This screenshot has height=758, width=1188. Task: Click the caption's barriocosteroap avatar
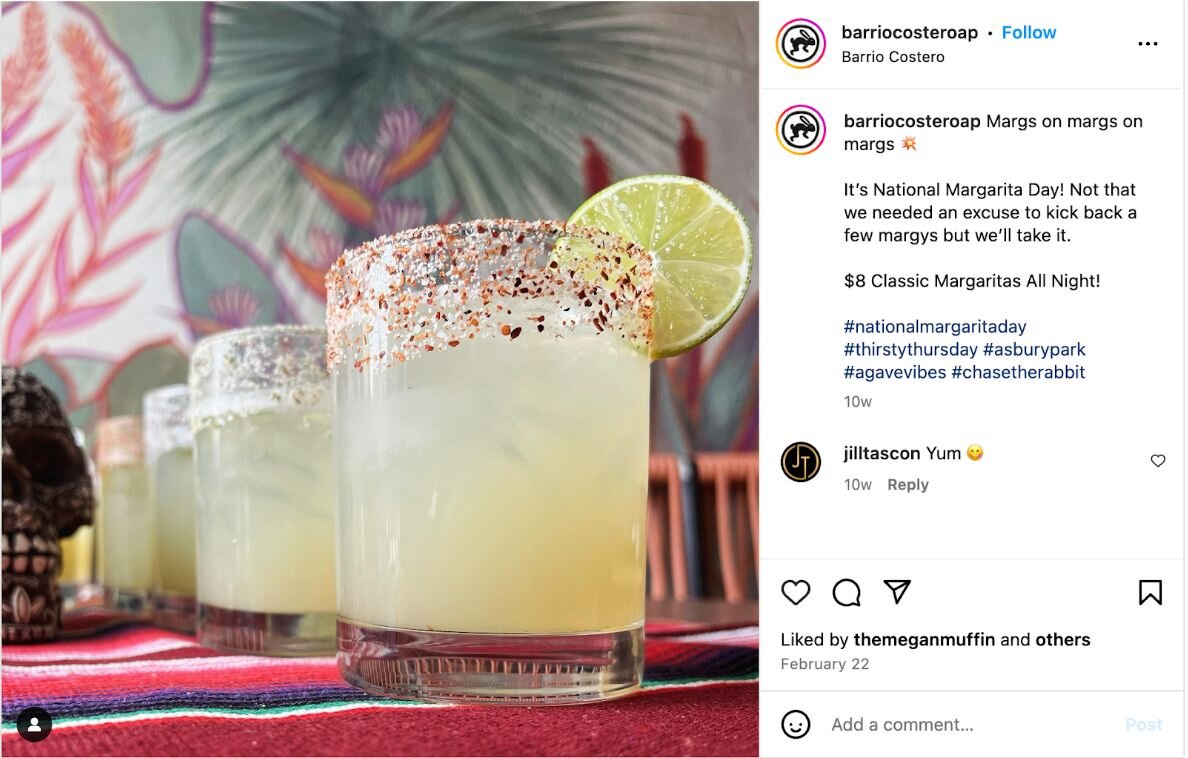801,130
